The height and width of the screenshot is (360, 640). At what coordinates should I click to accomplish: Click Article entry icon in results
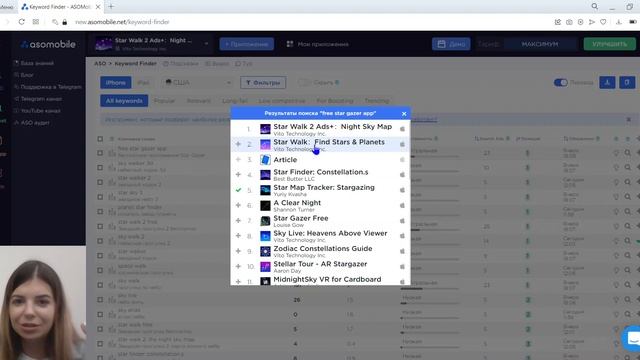265,160
